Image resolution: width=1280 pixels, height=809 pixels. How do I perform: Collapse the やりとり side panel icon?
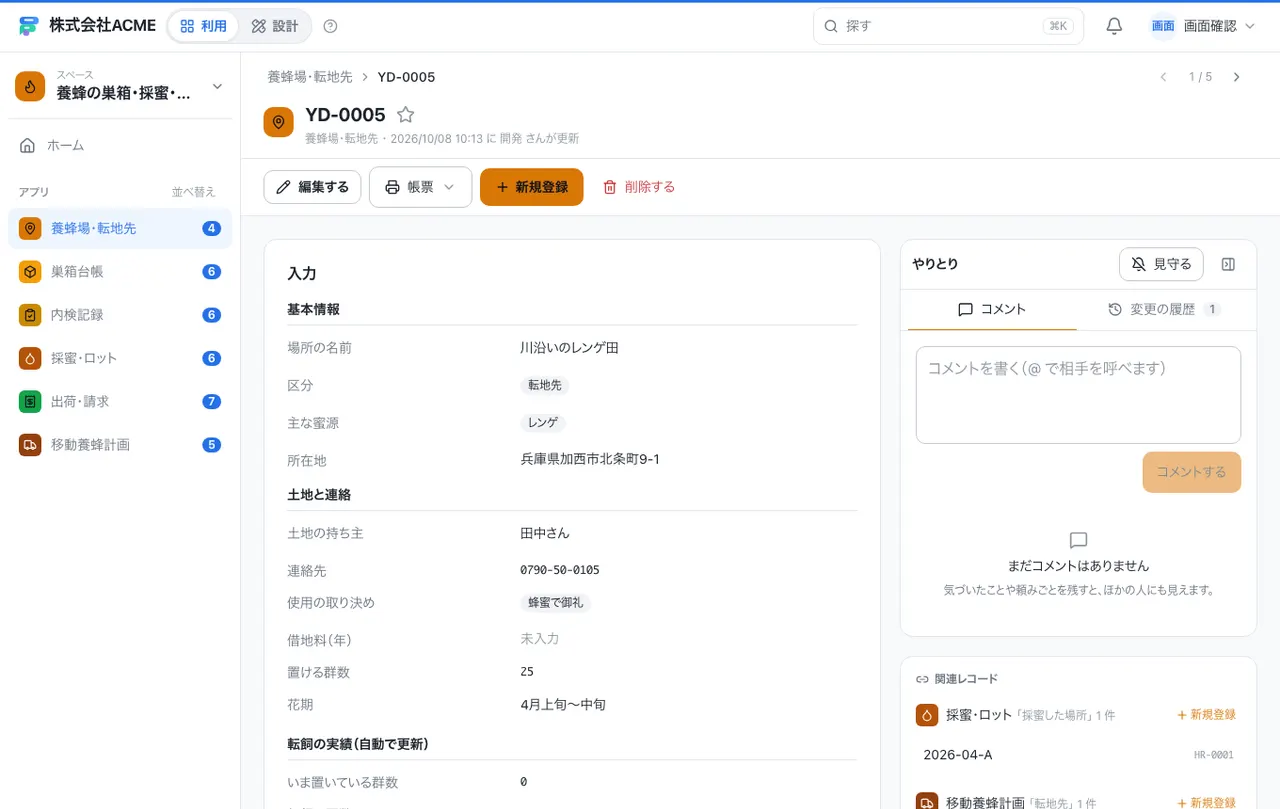click(x=1228, y=264)
